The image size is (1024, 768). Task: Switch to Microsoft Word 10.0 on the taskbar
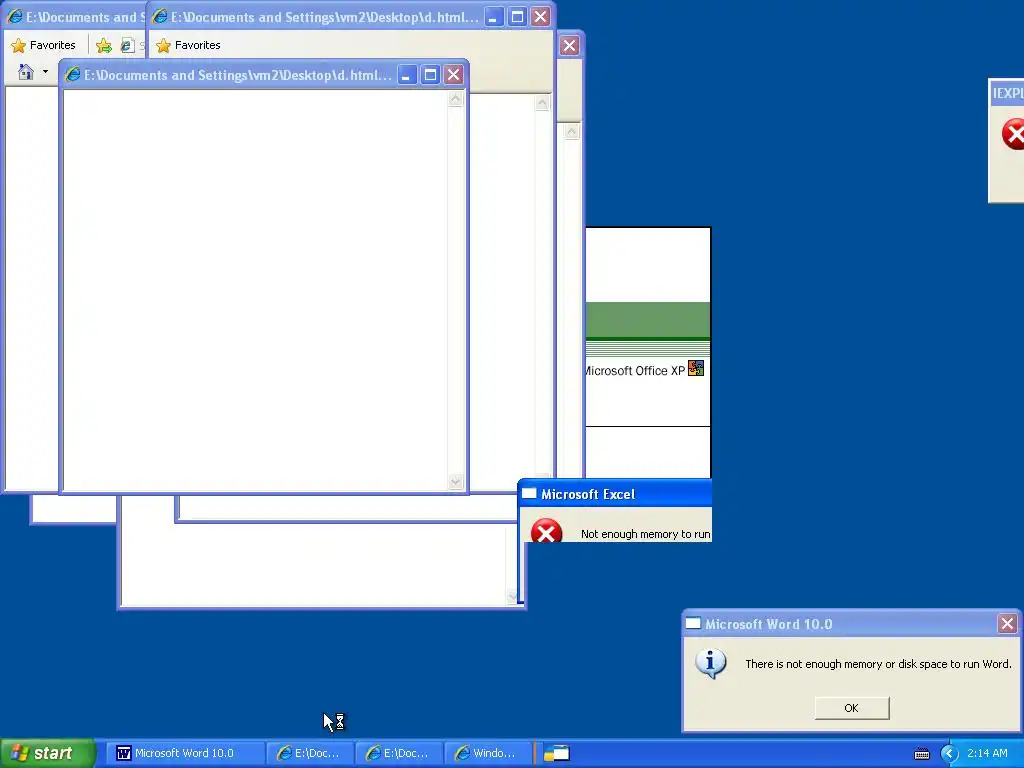185,753
